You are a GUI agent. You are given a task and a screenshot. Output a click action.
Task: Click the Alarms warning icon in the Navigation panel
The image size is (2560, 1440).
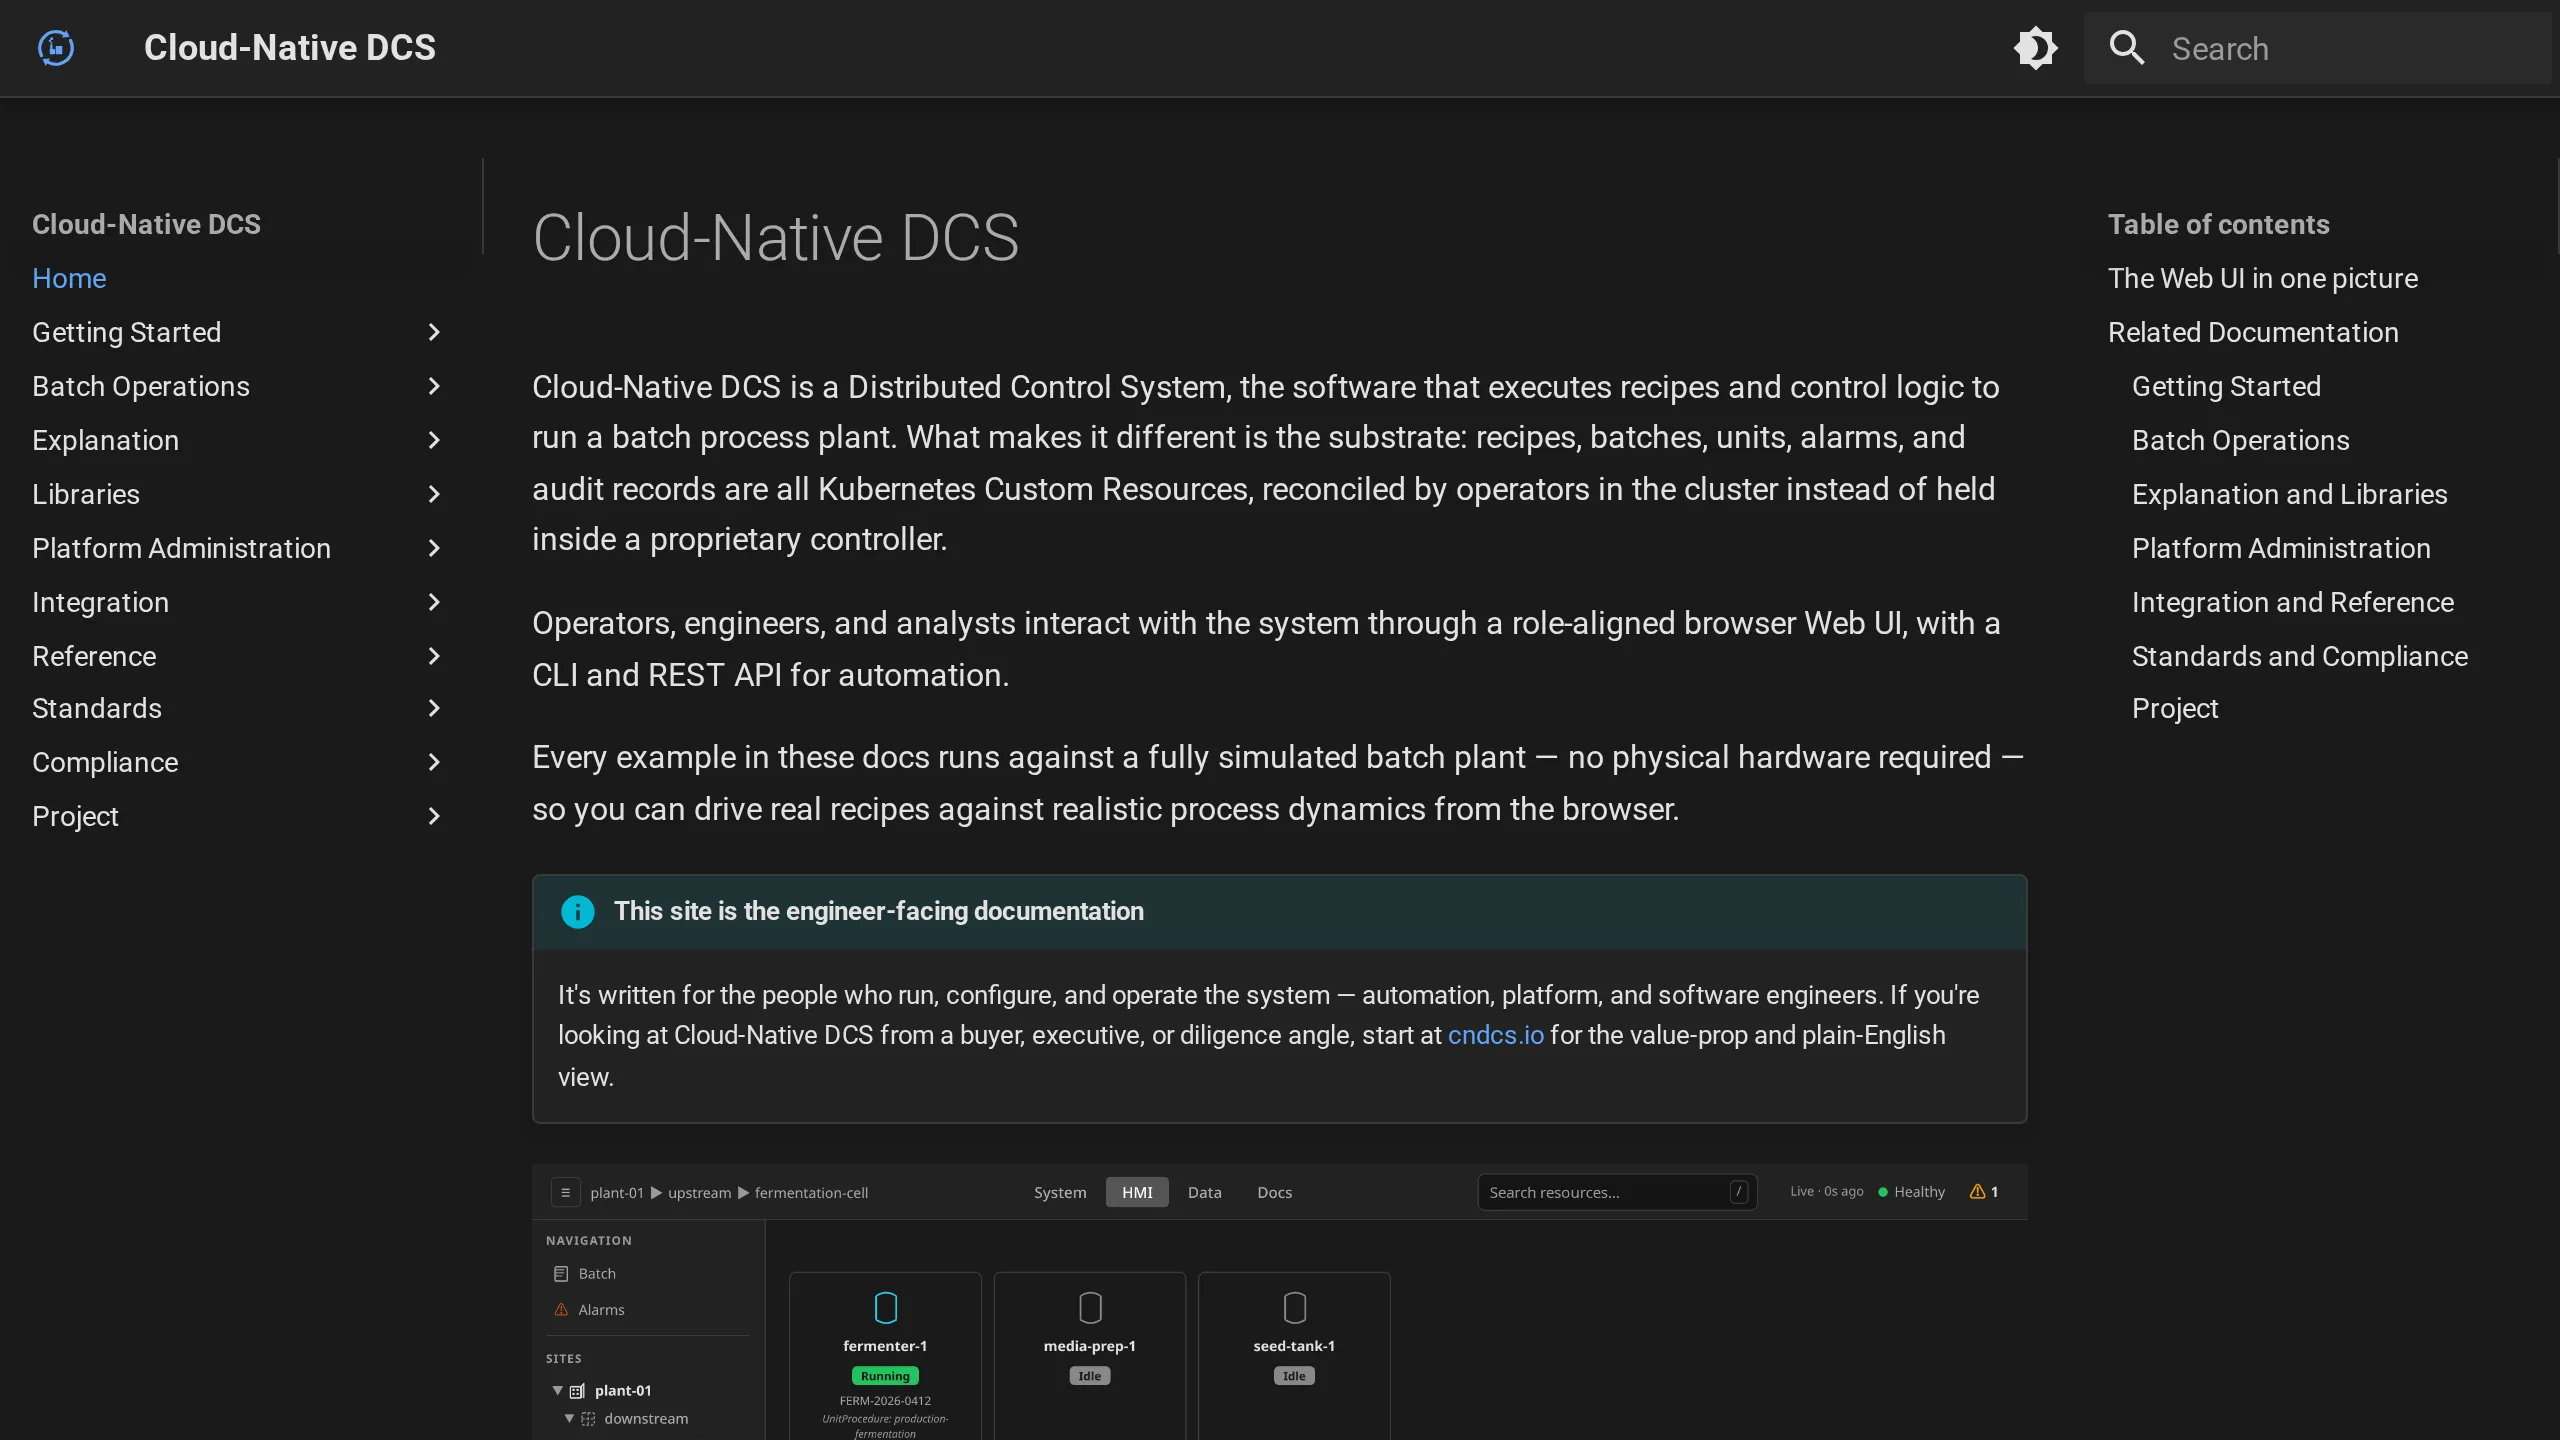(561, 1309)
